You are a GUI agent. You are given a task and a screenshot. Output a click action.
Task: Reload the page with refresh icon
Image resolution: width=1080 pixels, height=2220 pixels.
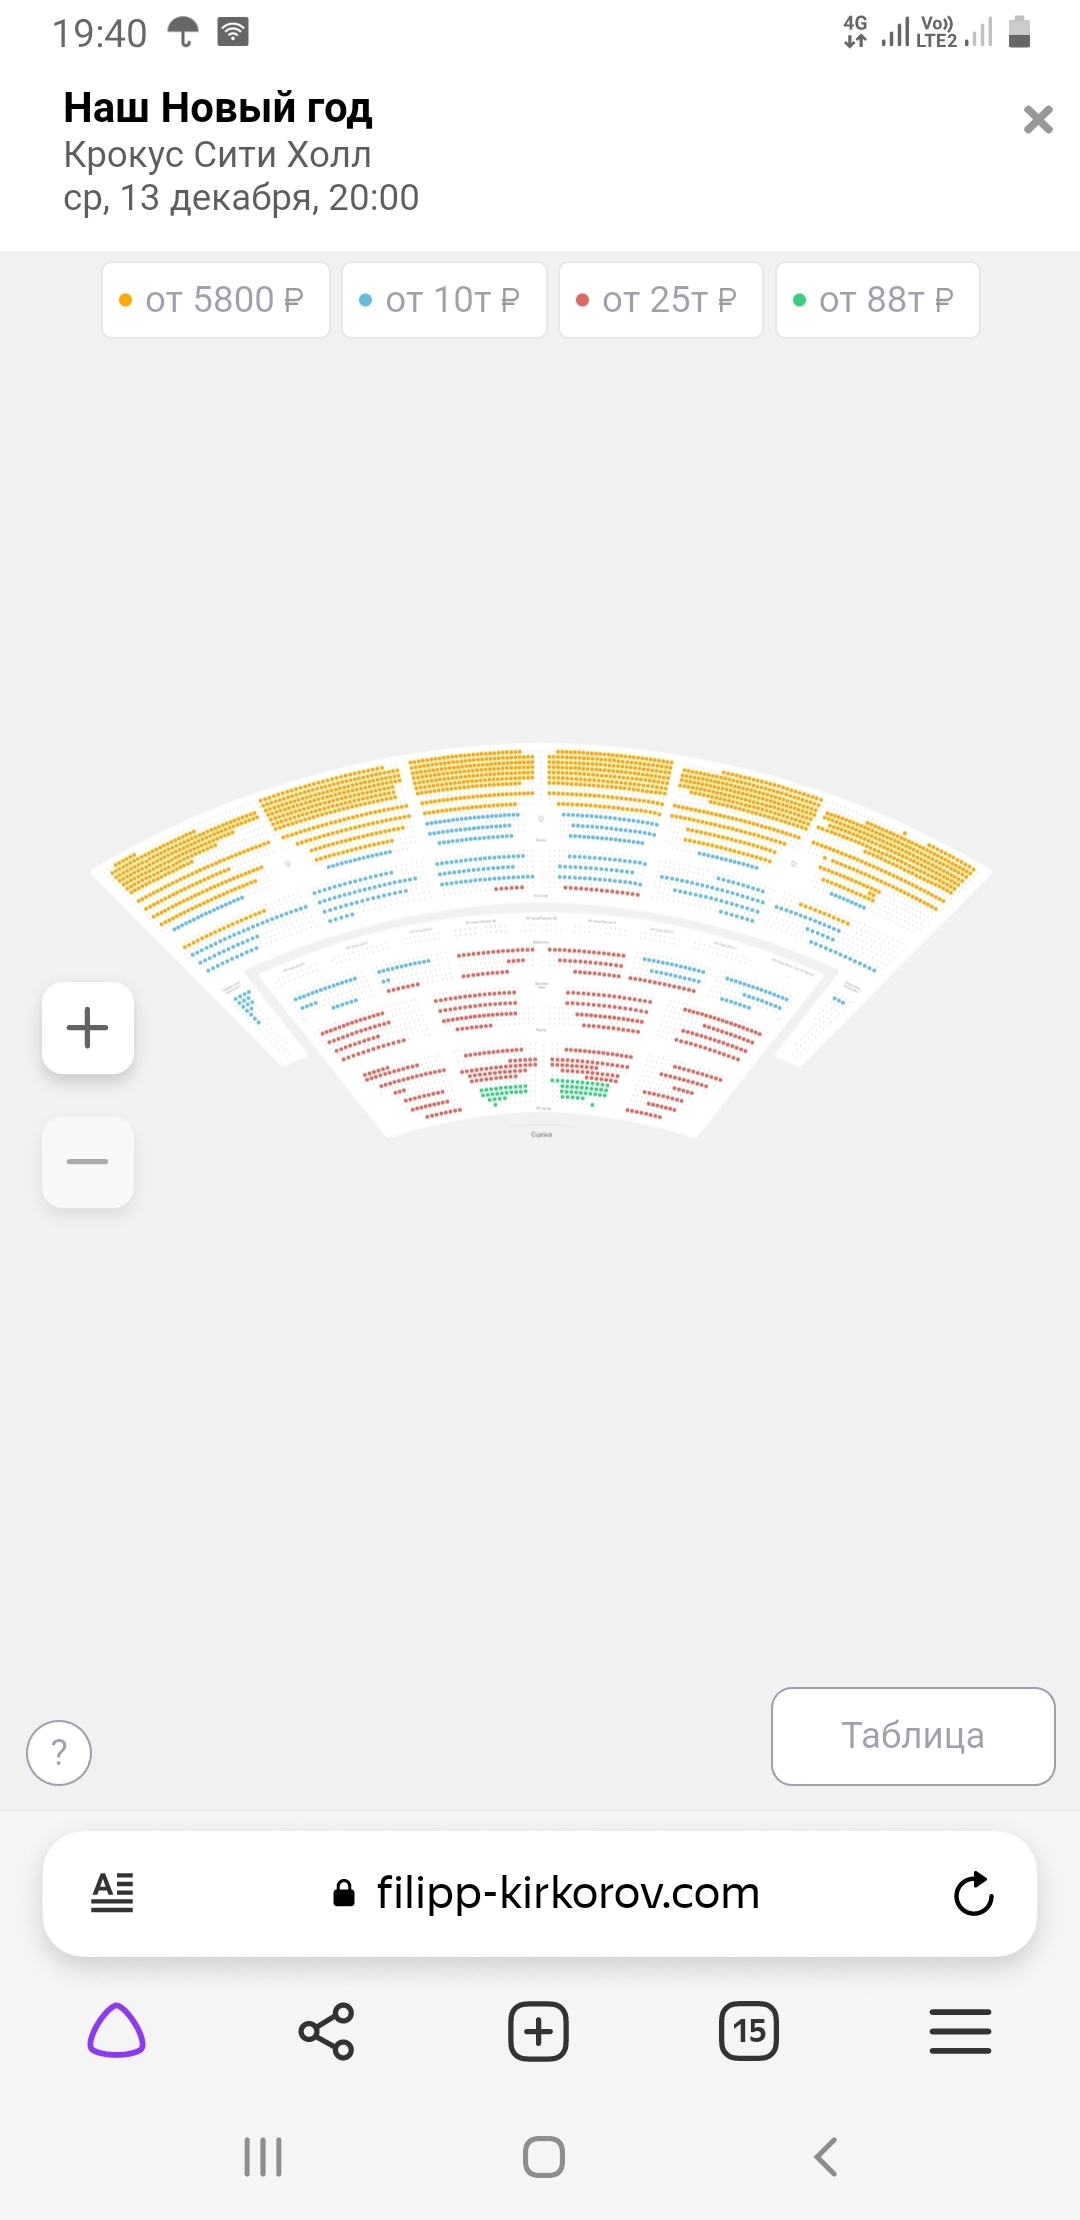click(973, 1894)
